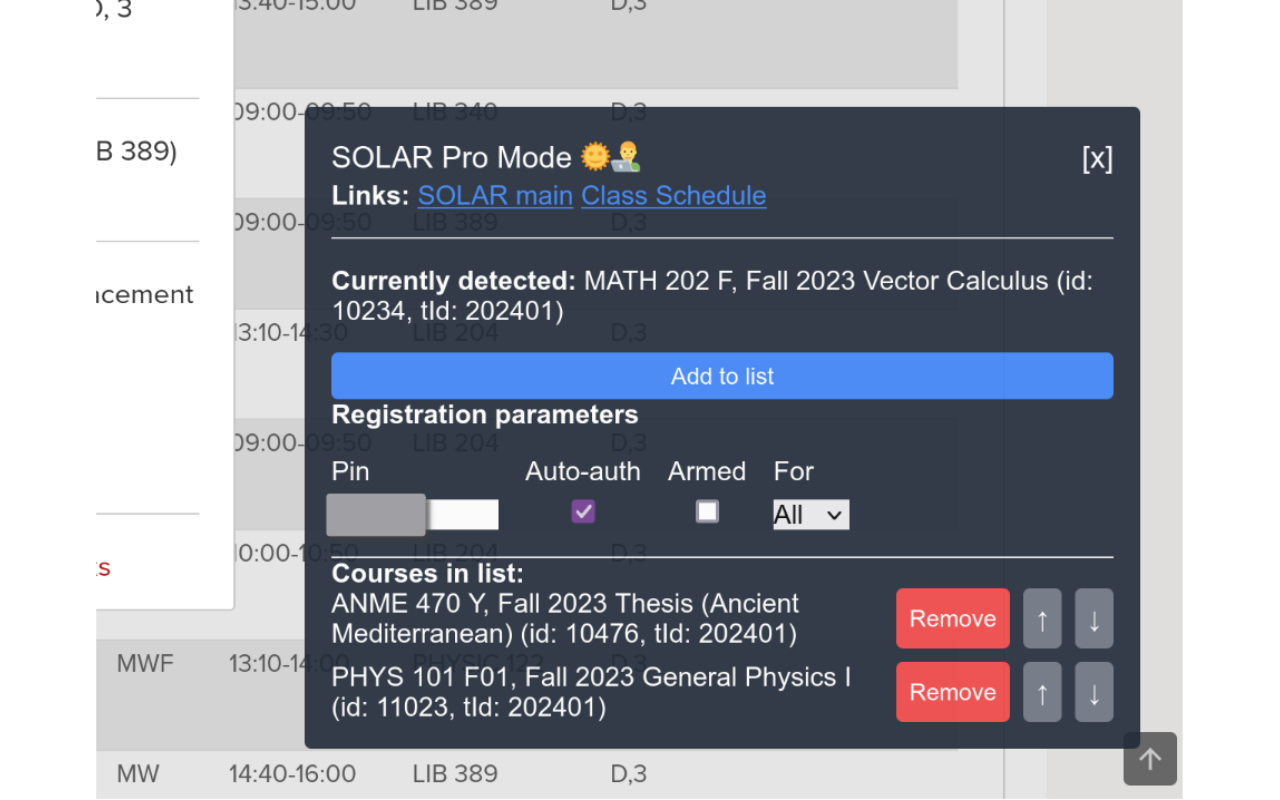This screenshot has width=1280, height=800.
Task: Uncheck the Auto-auth checkbox
Action: 583,512
